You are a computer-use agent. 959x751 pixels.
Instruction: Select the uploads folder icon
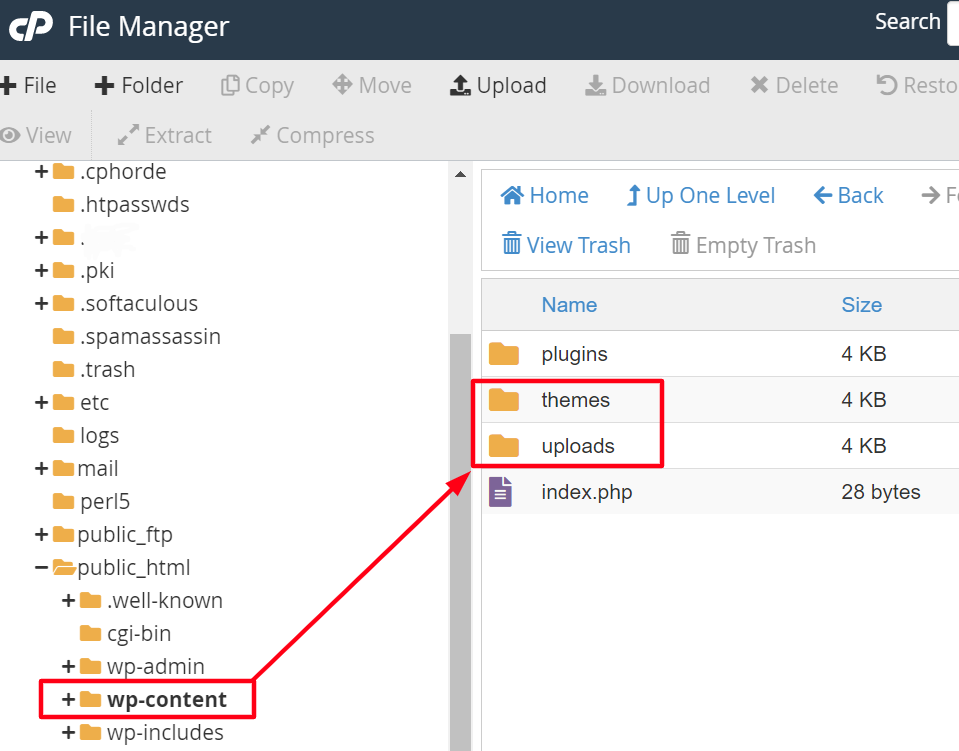504,446
